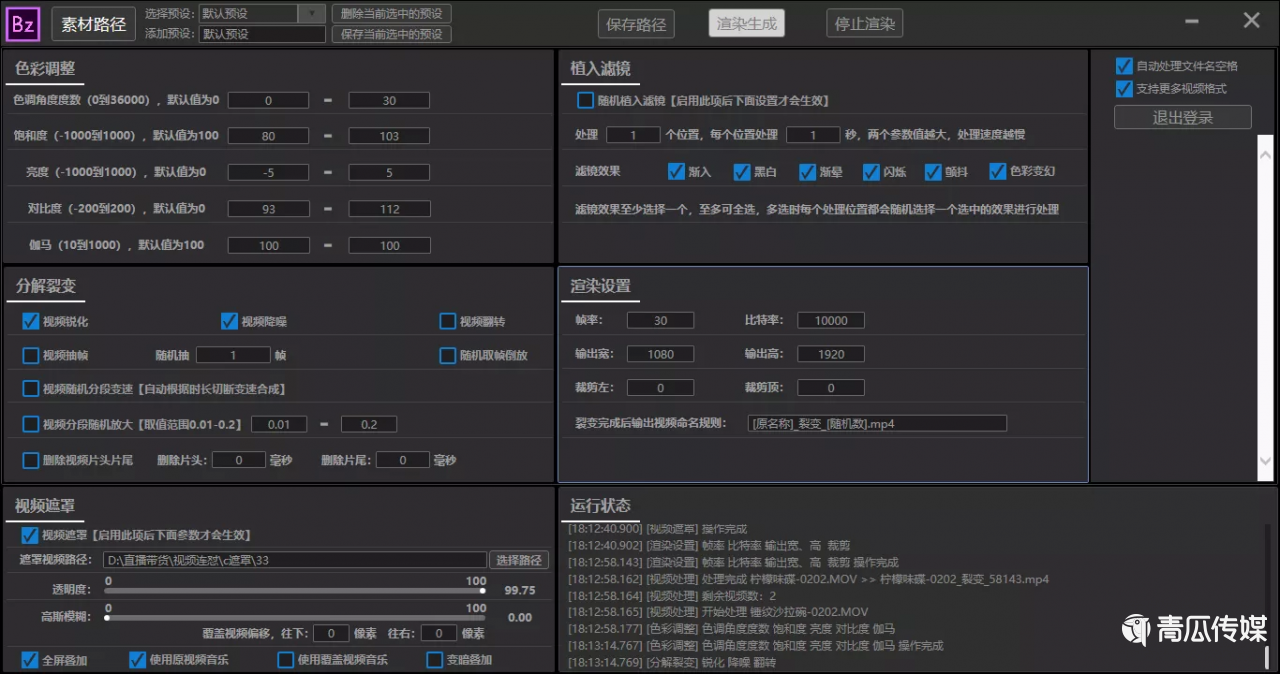This screenshot has height=674, width=1280.
Task: Open the 选择预设 preset dropdown
Action: click(x=312, y=14)
